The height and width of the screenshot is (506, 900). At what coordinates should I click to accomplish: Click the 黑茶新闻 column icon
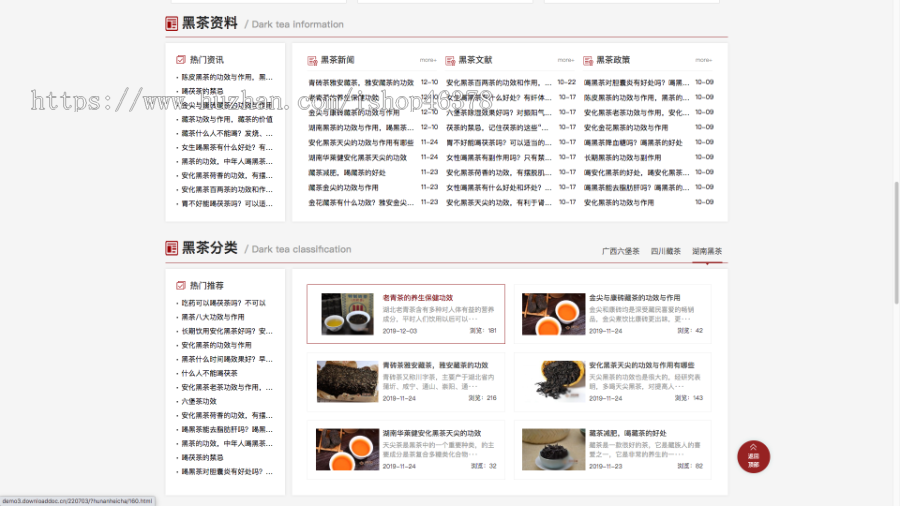click(312, 60)
